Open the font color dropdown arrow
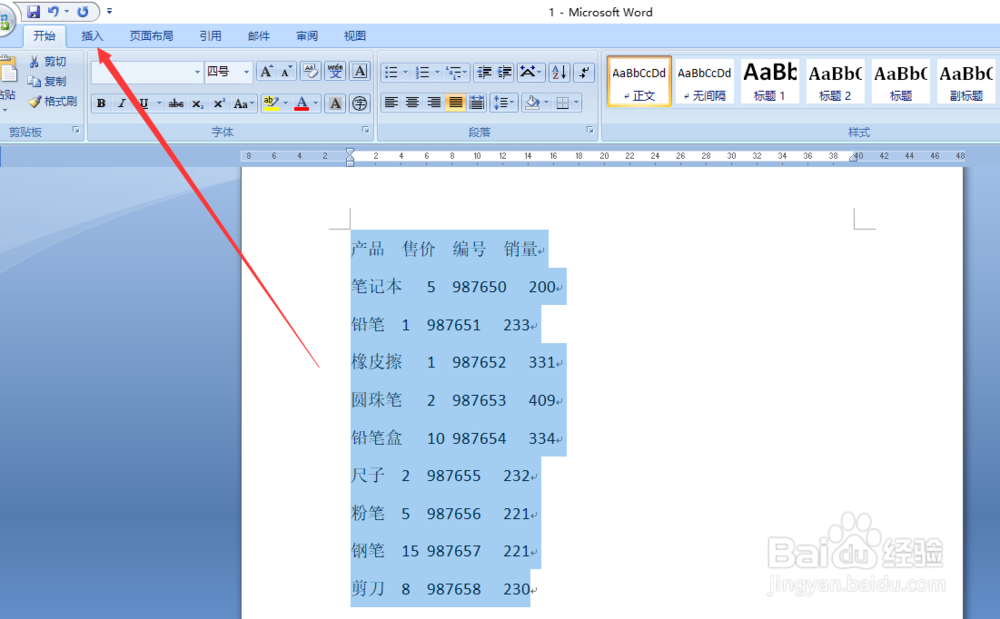 313,102
